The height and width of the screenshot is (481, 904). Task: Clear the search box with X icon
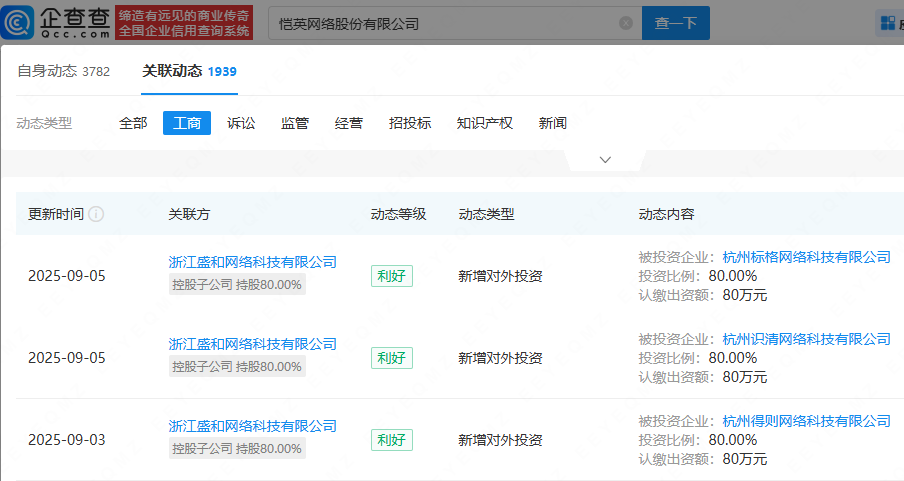click(626, 23)
